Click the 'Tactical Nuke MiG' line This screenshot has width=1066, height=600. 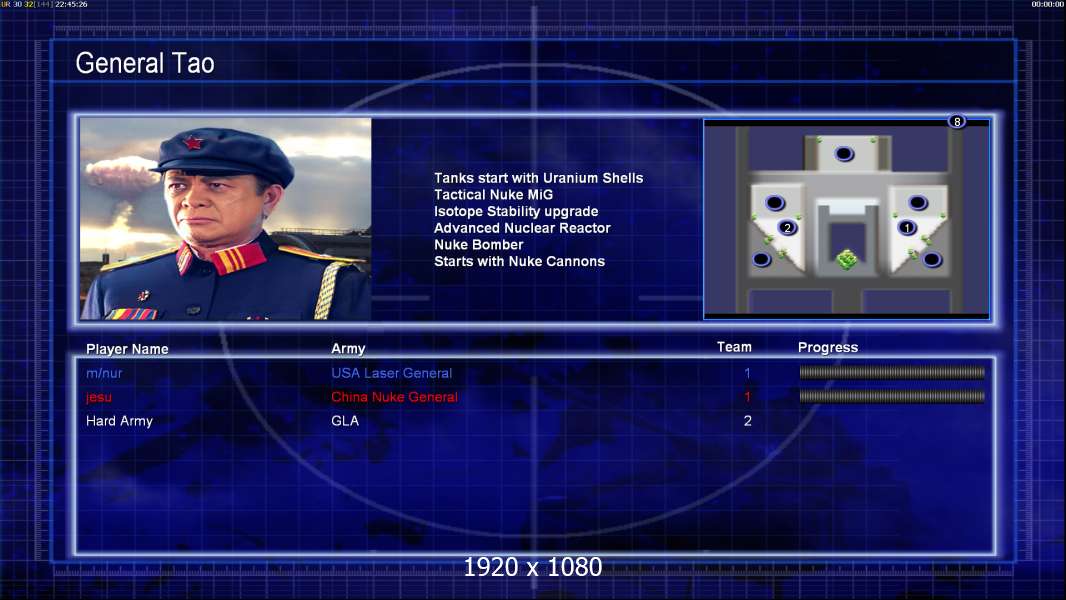point(494,194)
